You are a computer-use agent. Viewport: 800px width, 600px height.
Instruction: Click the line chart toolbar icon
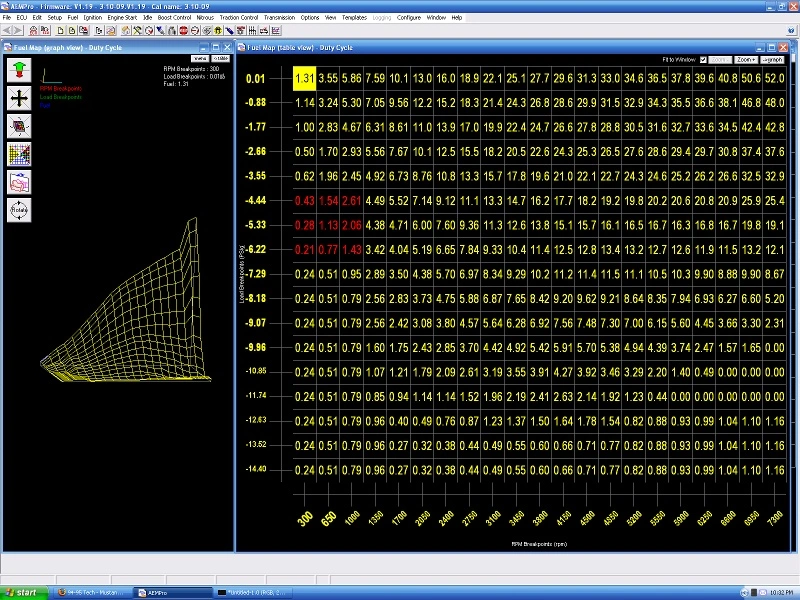pos(276,31)
